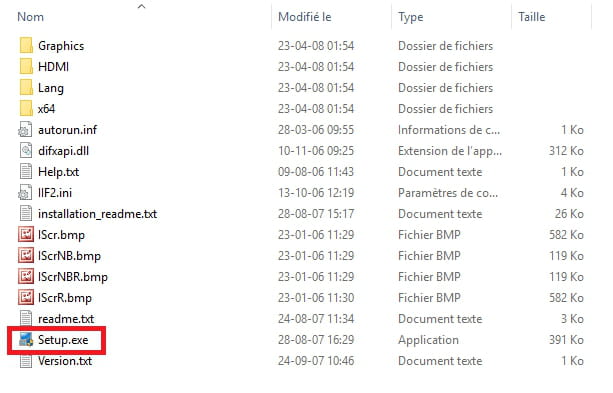Select the HDMI folder icon

point(26,66)
